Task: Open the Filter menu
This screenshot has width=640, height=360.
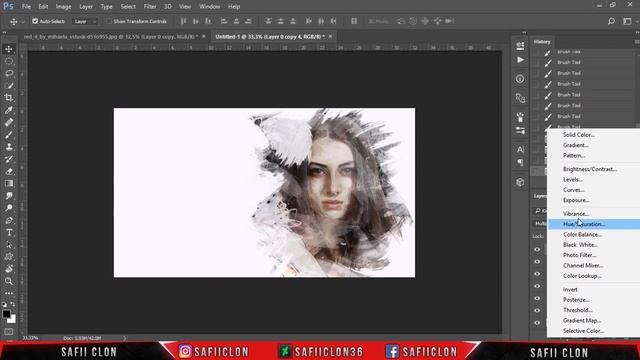Action: point(150,7)
